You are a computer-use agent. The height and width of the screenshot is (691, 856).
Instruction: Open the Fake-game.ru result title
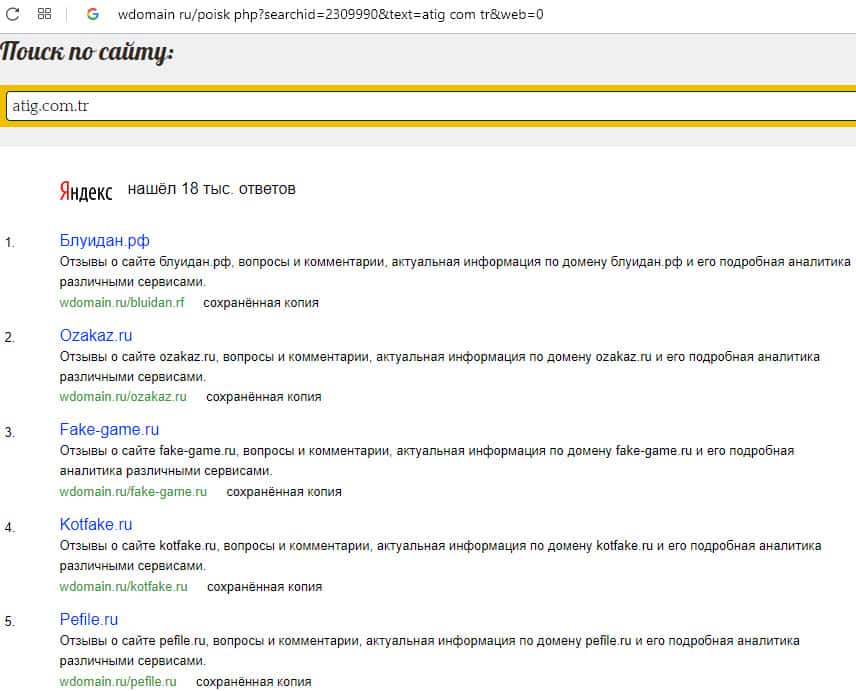click(x=109, y=430)
